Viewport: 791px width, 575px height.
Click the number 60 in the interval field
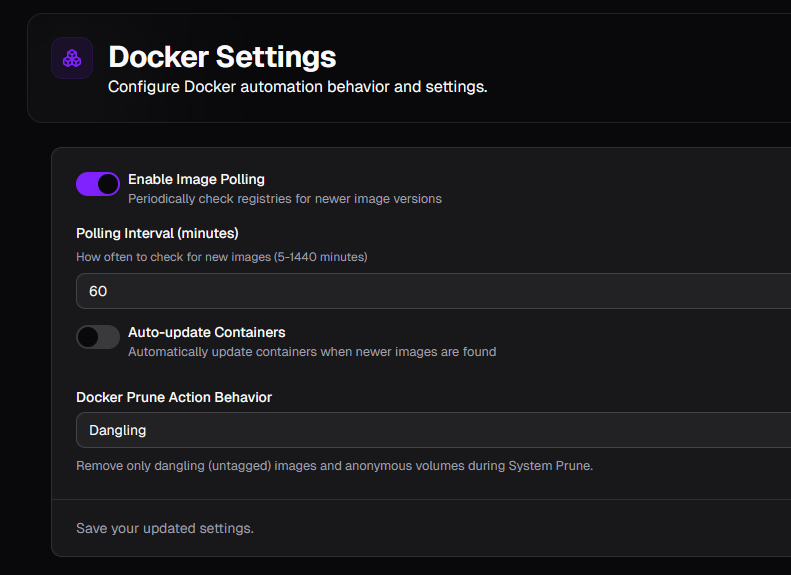tap(98, 291)
